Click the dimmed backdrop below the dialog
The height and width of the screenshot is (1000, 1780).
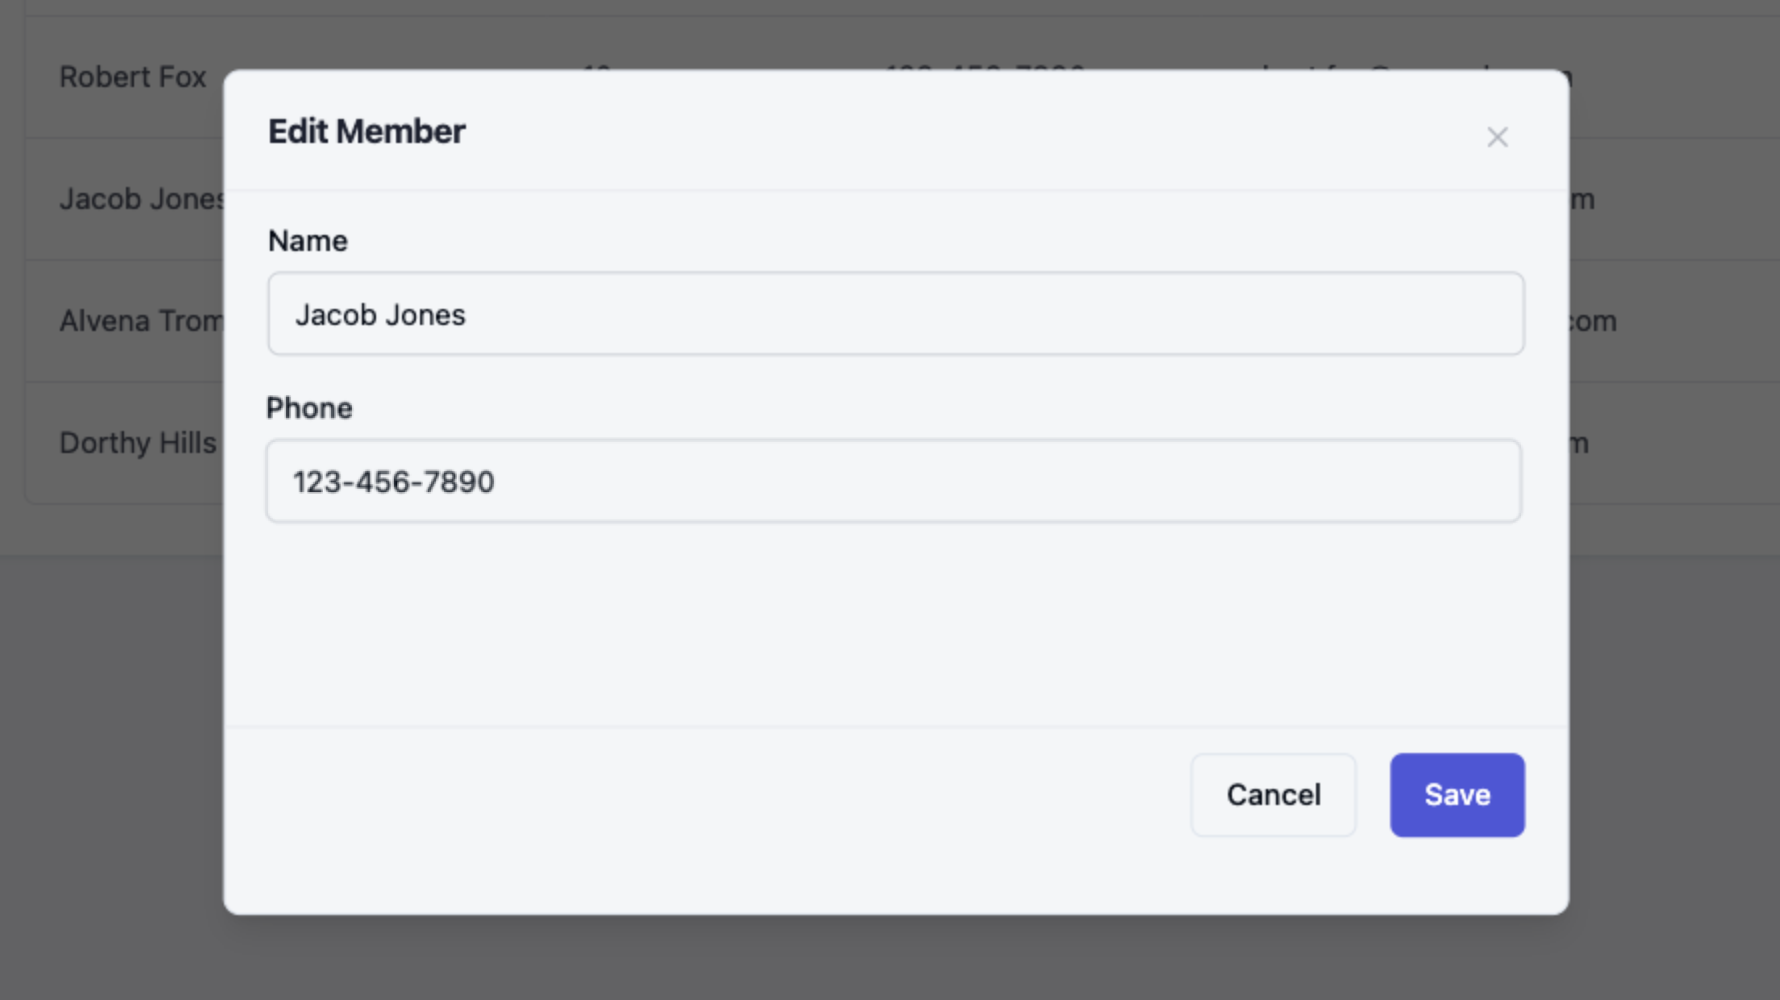click(890, 958)
